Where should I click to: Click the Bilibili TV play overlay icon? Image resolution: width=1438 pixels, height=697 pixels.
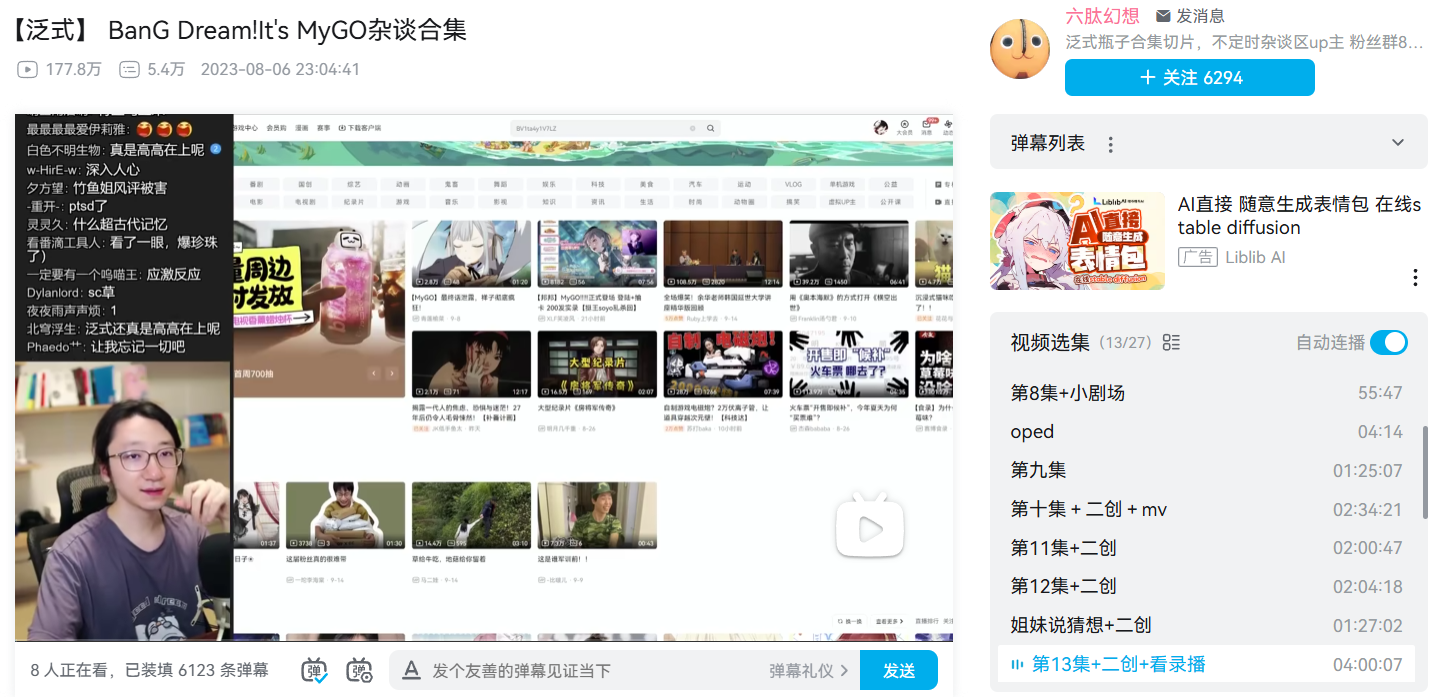coord(869,524)
